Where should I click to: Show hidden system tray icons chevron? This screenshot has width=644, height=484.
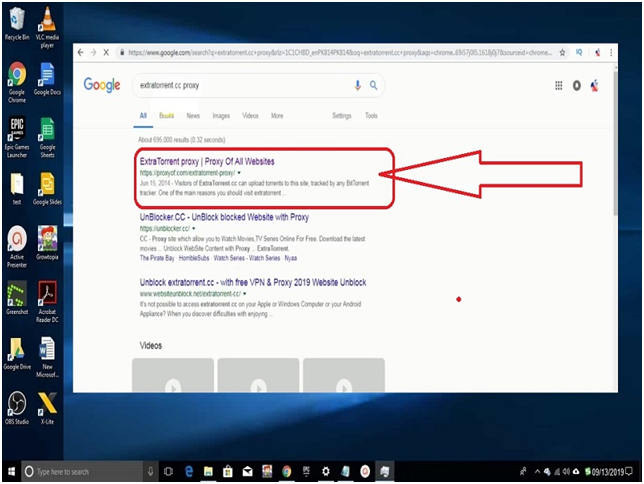537,472
